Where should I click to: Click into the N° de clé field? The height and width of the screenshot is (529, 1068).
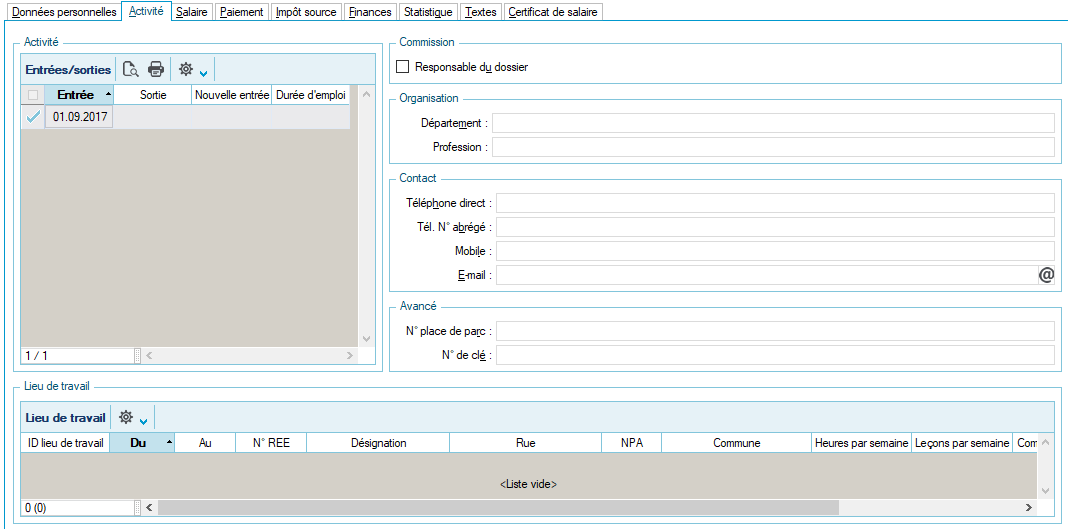776,355
